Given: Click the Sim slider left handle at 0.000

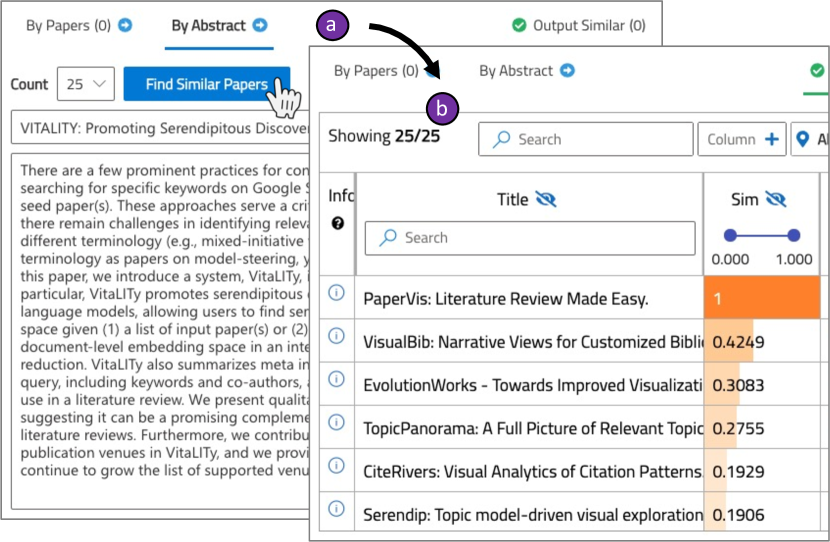Looking at the screenshot, I should [x=730, y=236].
